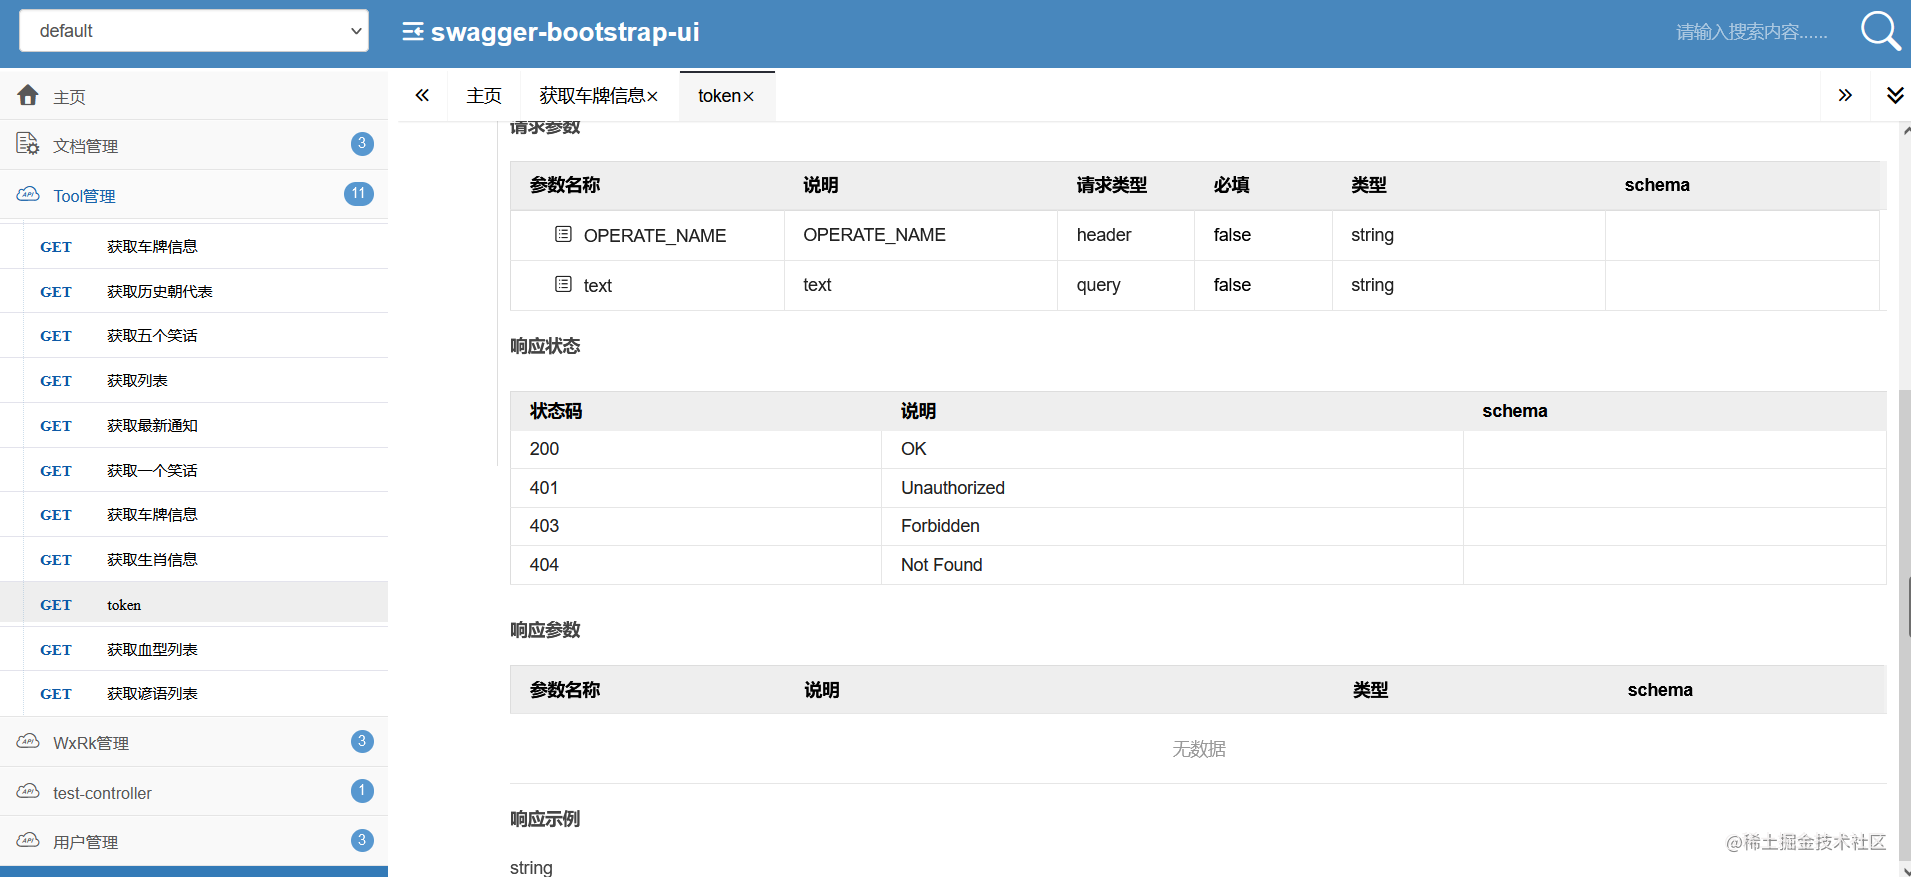This screenshot has width=1911, height=877.
Task: Click the 文档管理 count badge 3
Action: [x=362, y=144]
